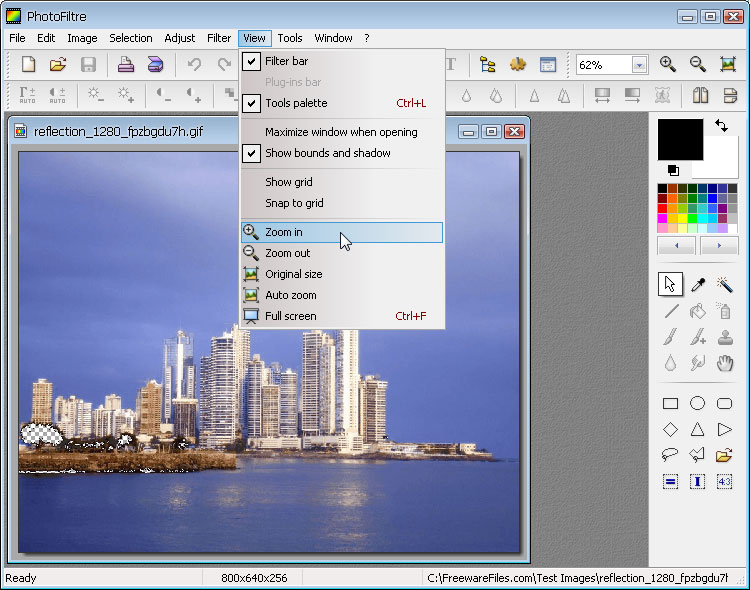This screenshot has height=590, width=750.
Task: Choose the Rectangle selection shape
Action: pyautogui.click(x=671, y=404)
